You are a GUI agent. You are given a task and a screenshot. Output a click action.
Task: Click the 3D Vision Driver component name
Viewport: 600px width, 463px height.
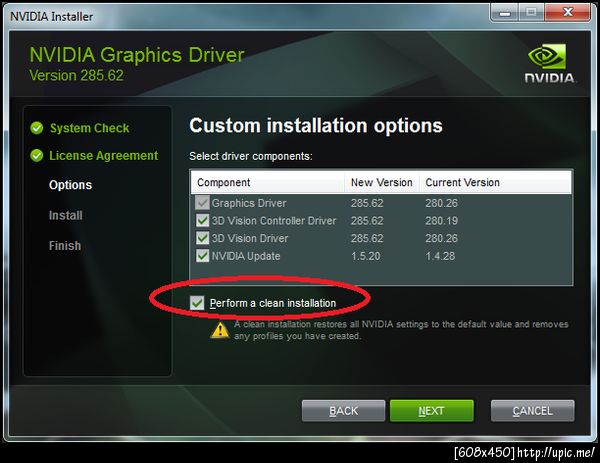pyautogui.click(x=249, y=238)
